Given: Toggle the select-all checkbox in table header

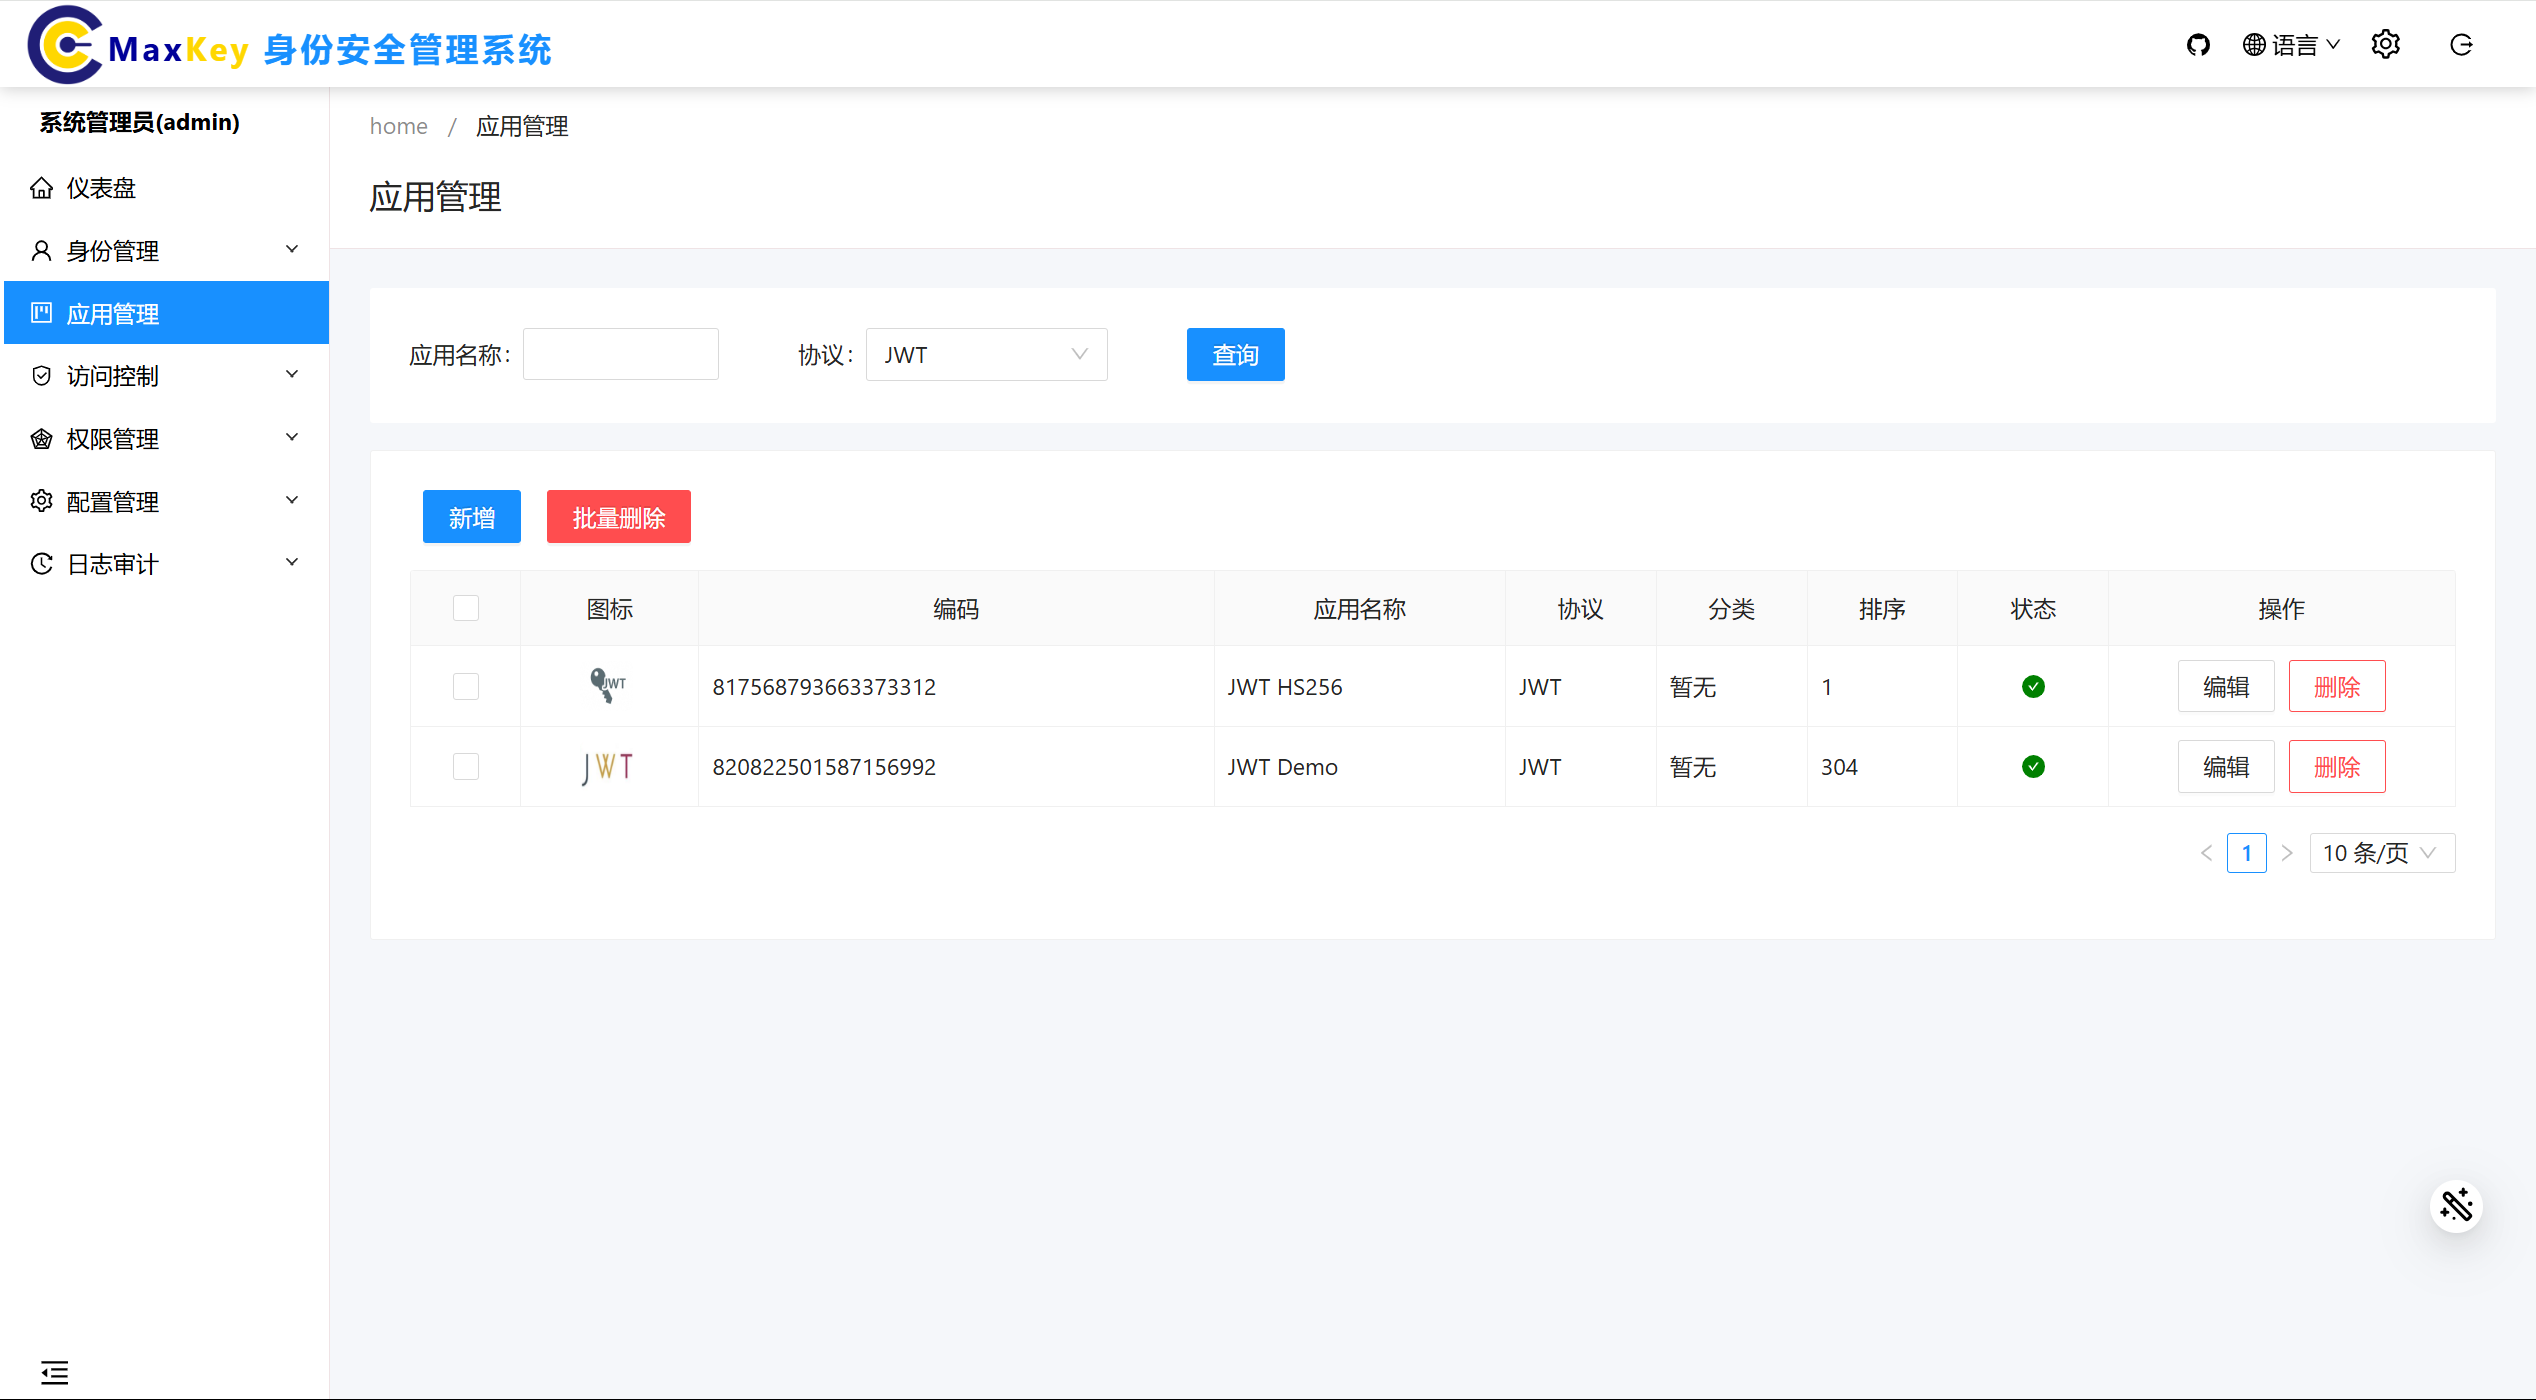Looking at the screenshot, I should click(x=466, y=608).
